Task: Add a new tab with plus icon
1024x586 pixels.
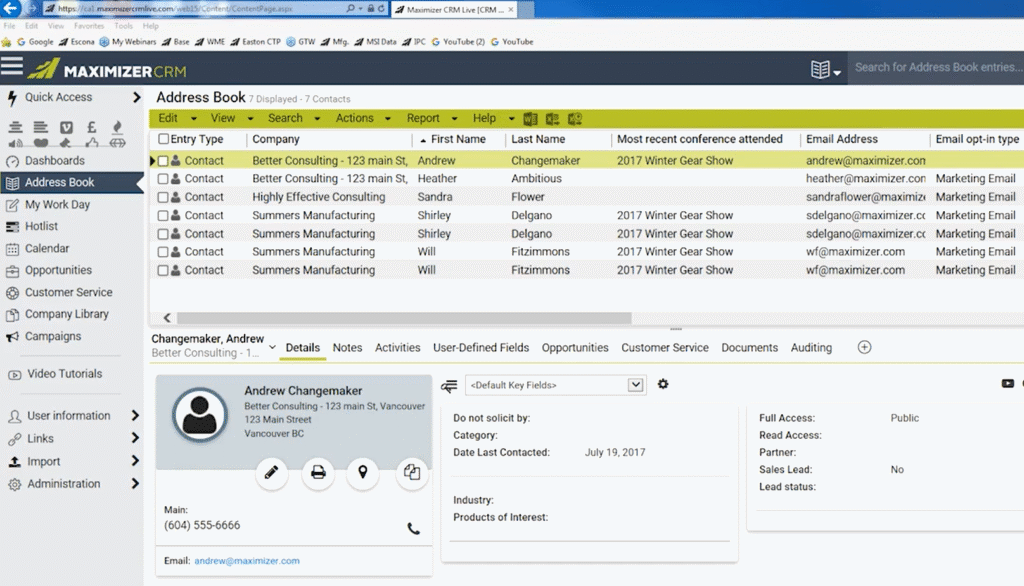Action: tap(864, 348)
